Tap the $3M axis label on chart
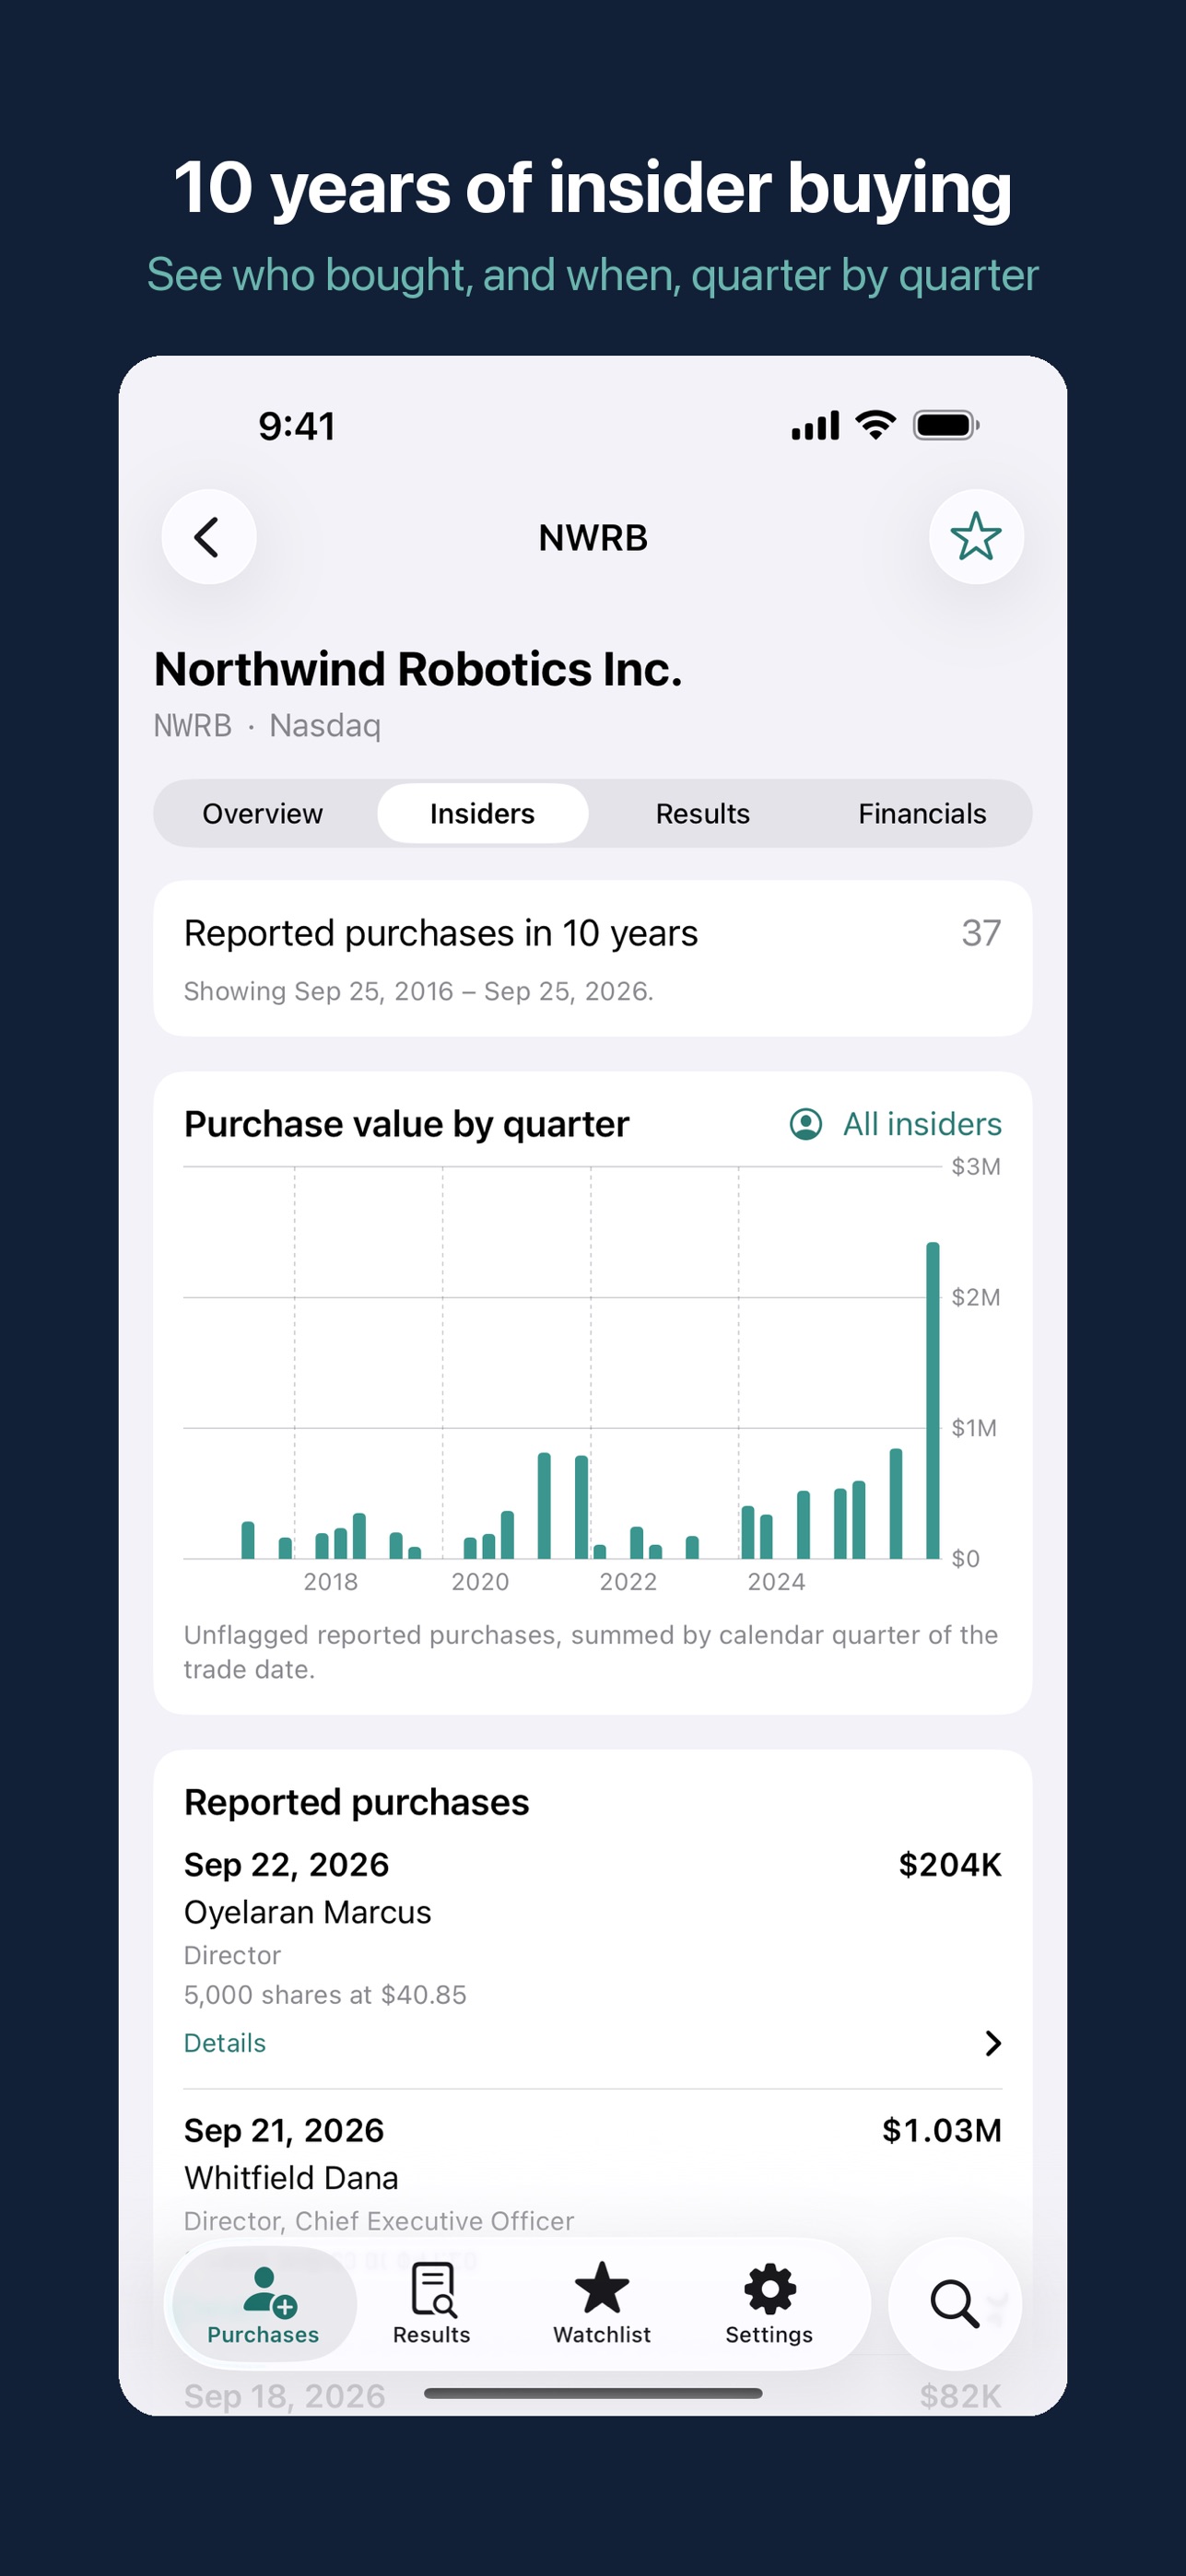This screenshot has width=1186, height=2576. pyautogui.click(x=976, y=1166)
